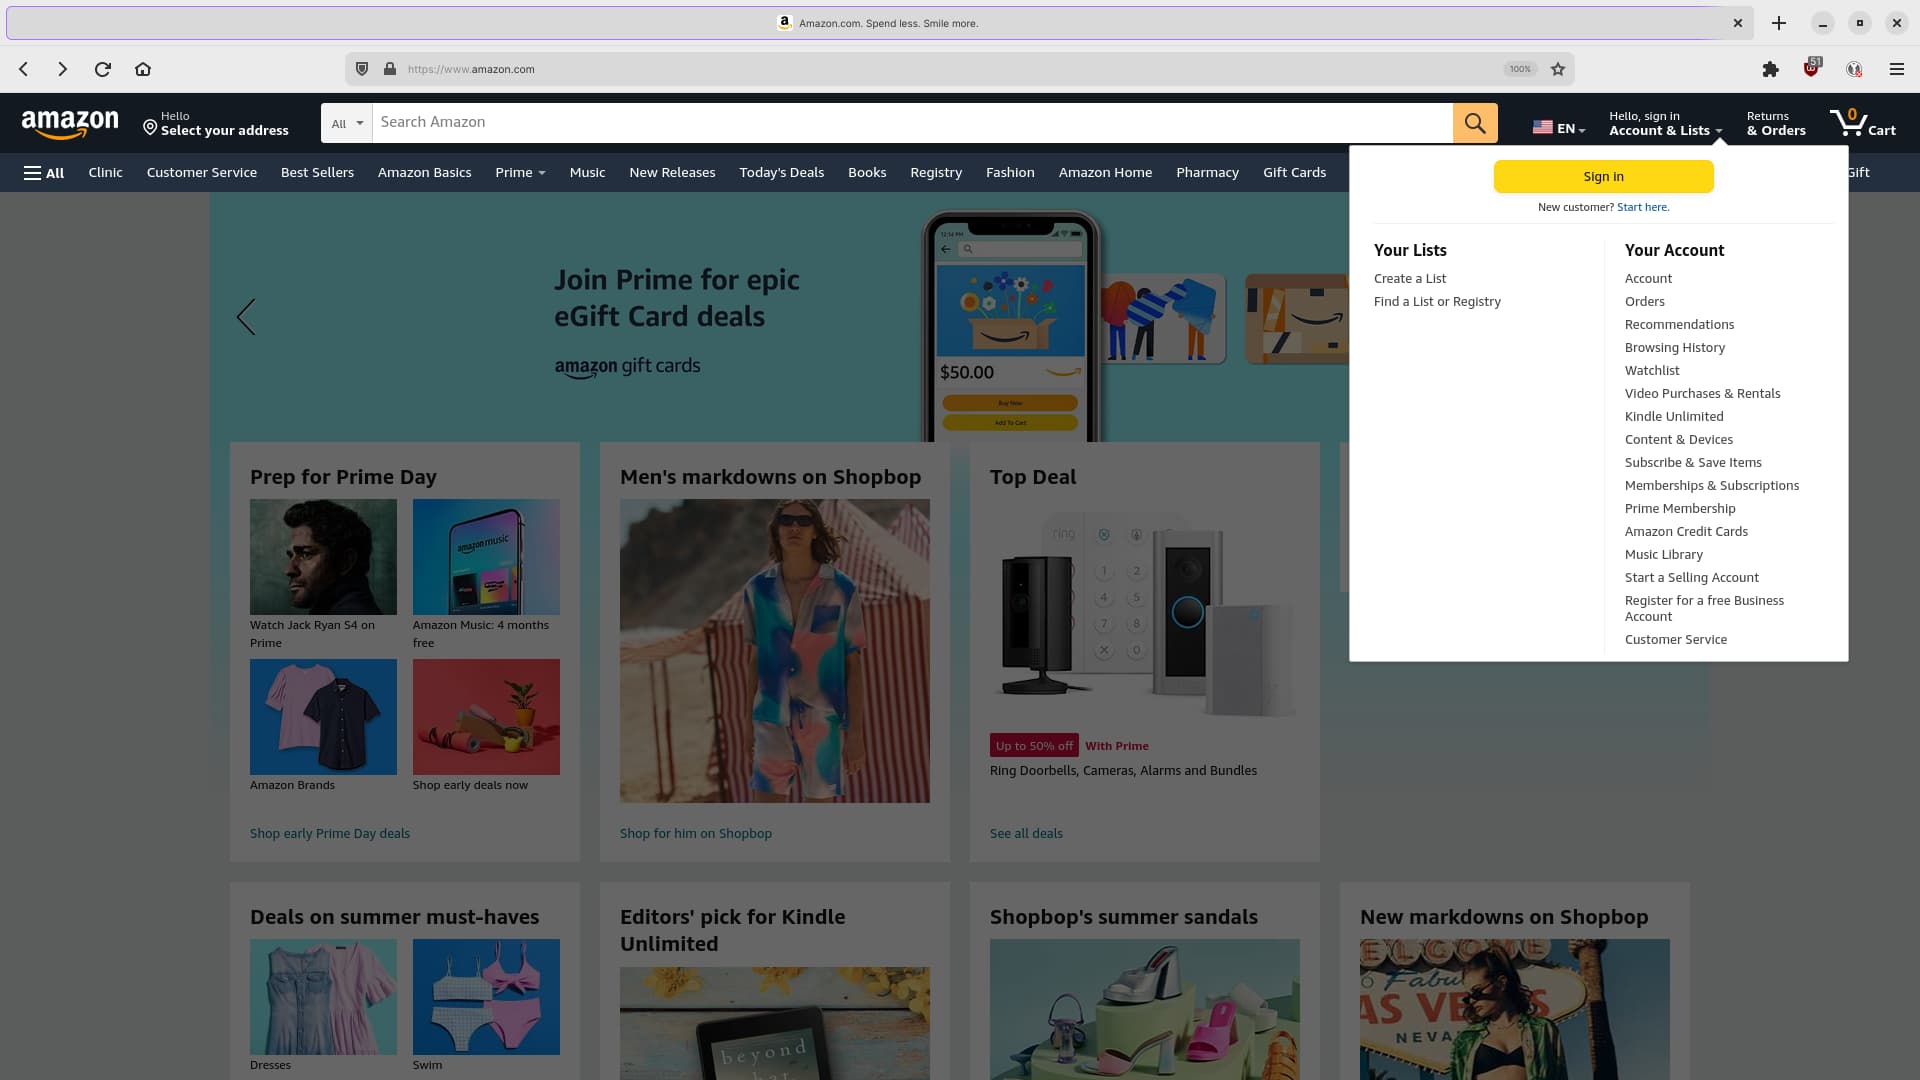Click the browser forward arrow

(x=62, y=69)
